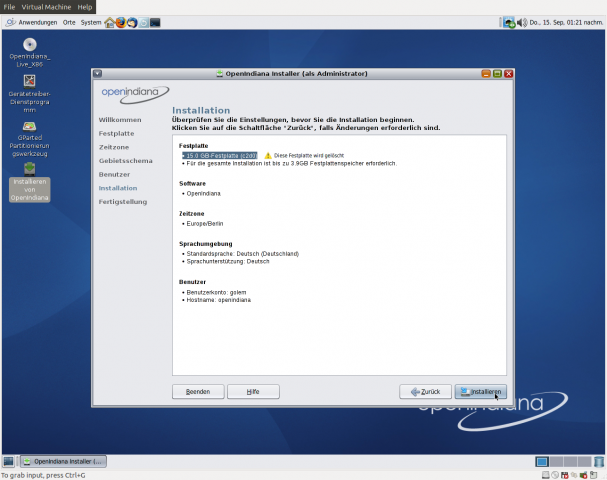Open the Gerätetreiber-Dienstprogramm desktop icon
This screenshot has height=480, width=607.
click(30, 82)
